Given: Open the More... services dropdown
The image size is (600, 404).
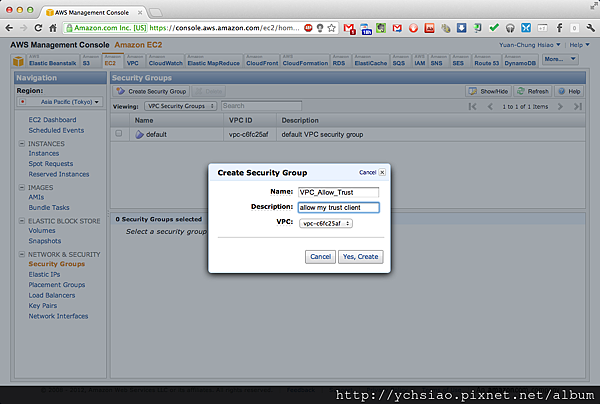Looking at the screenshot, I should (560, 59).
